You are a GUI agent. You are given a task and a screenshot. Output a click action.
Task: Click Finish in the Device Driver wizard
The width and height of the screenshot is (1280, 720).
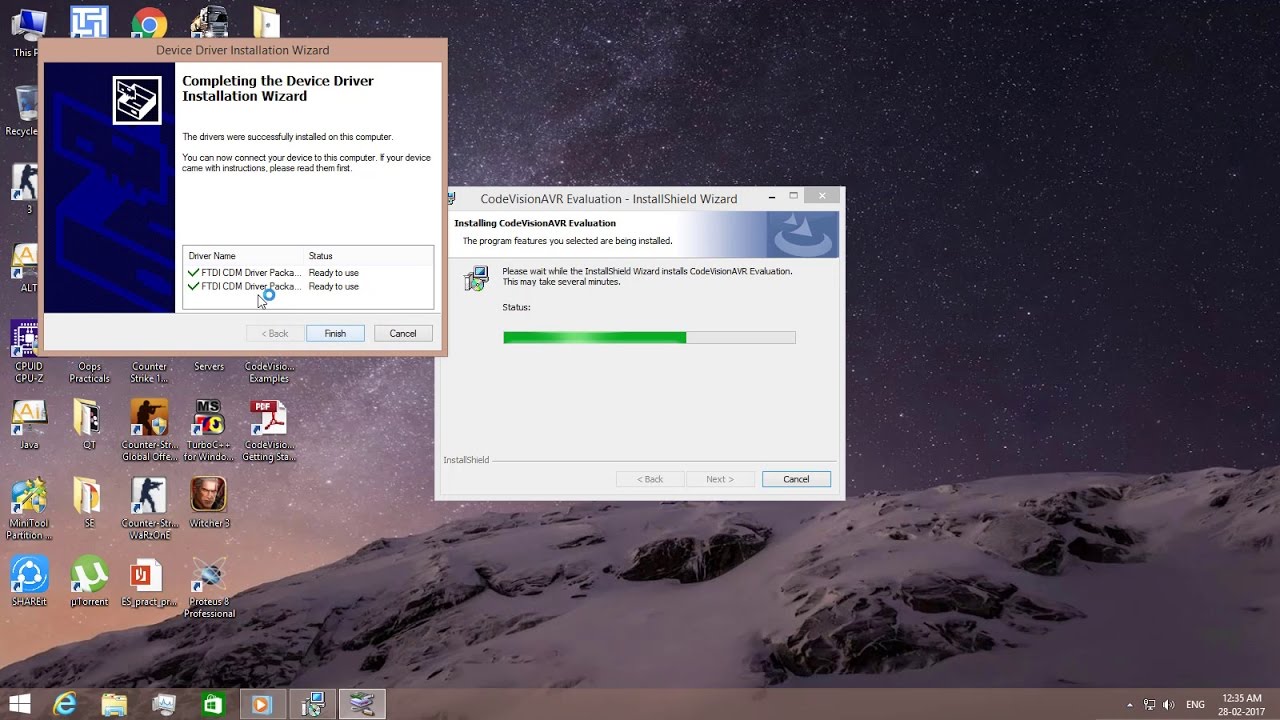tap(335, 333)
